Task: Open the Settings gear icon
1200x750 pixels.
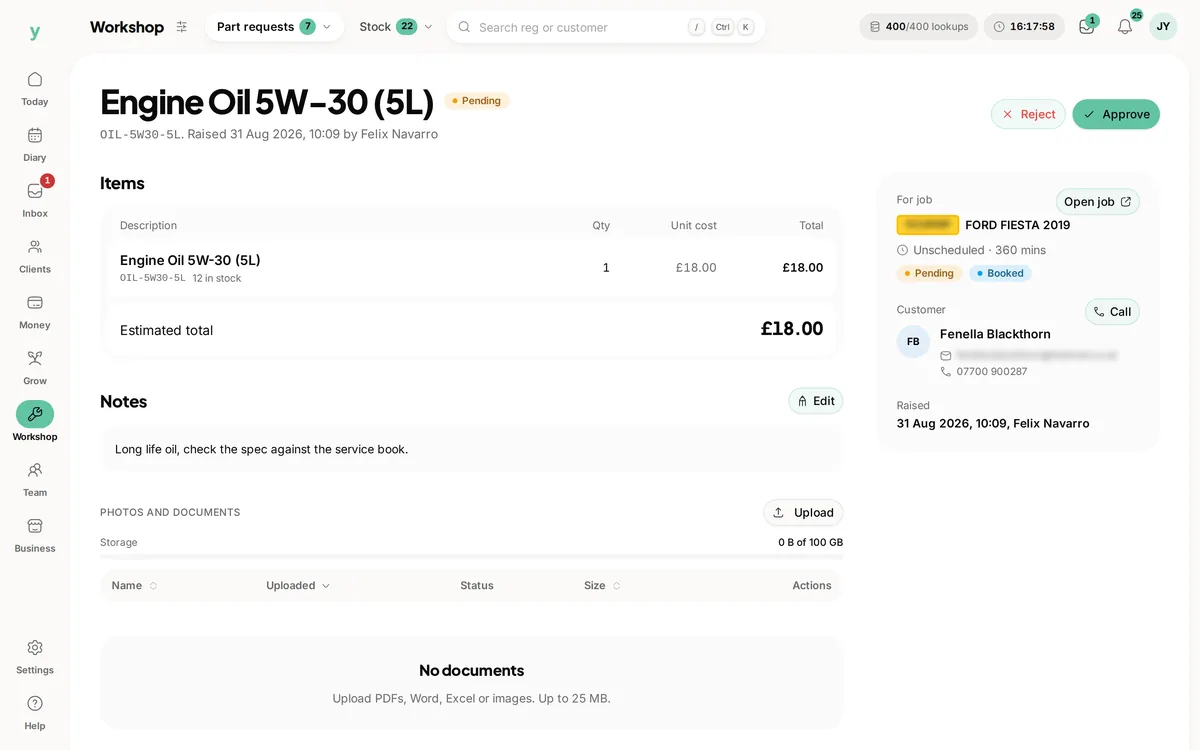Action: pyautogui.click(x=35, y=648)
